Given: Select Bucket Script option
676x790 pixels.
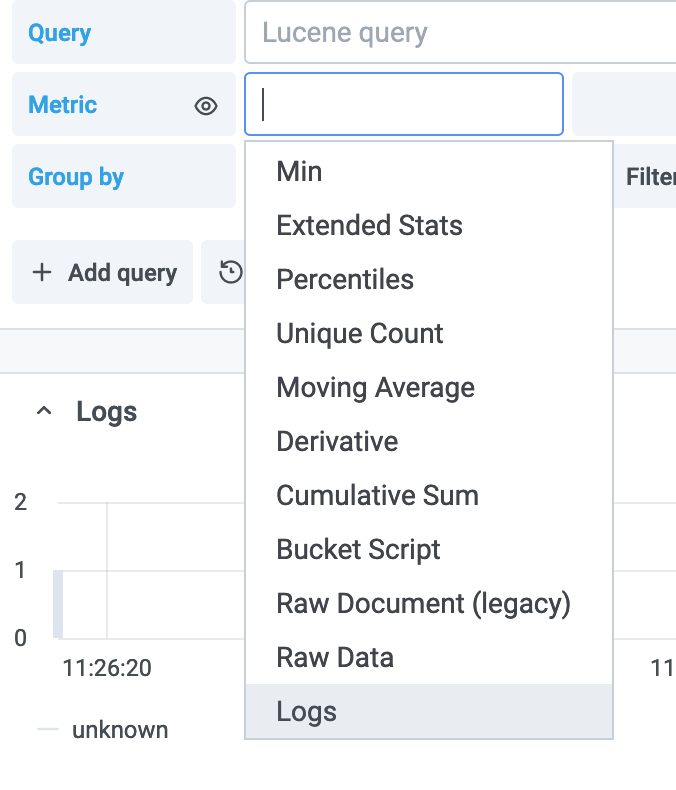Looking at the screenshot, I should [x=358, y=550].
